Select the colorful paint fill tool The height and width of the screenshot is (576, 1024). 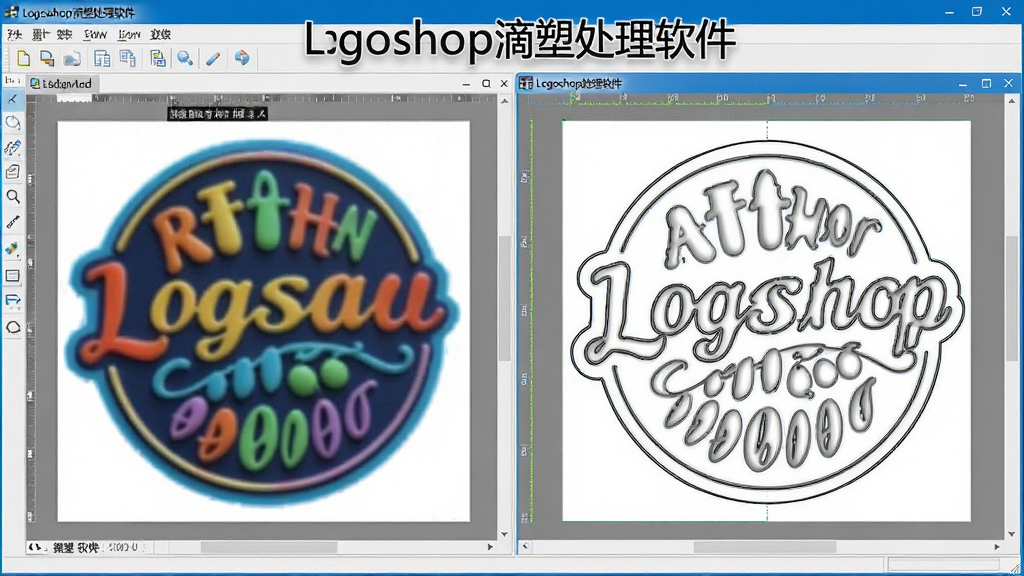tap(12, 249)
